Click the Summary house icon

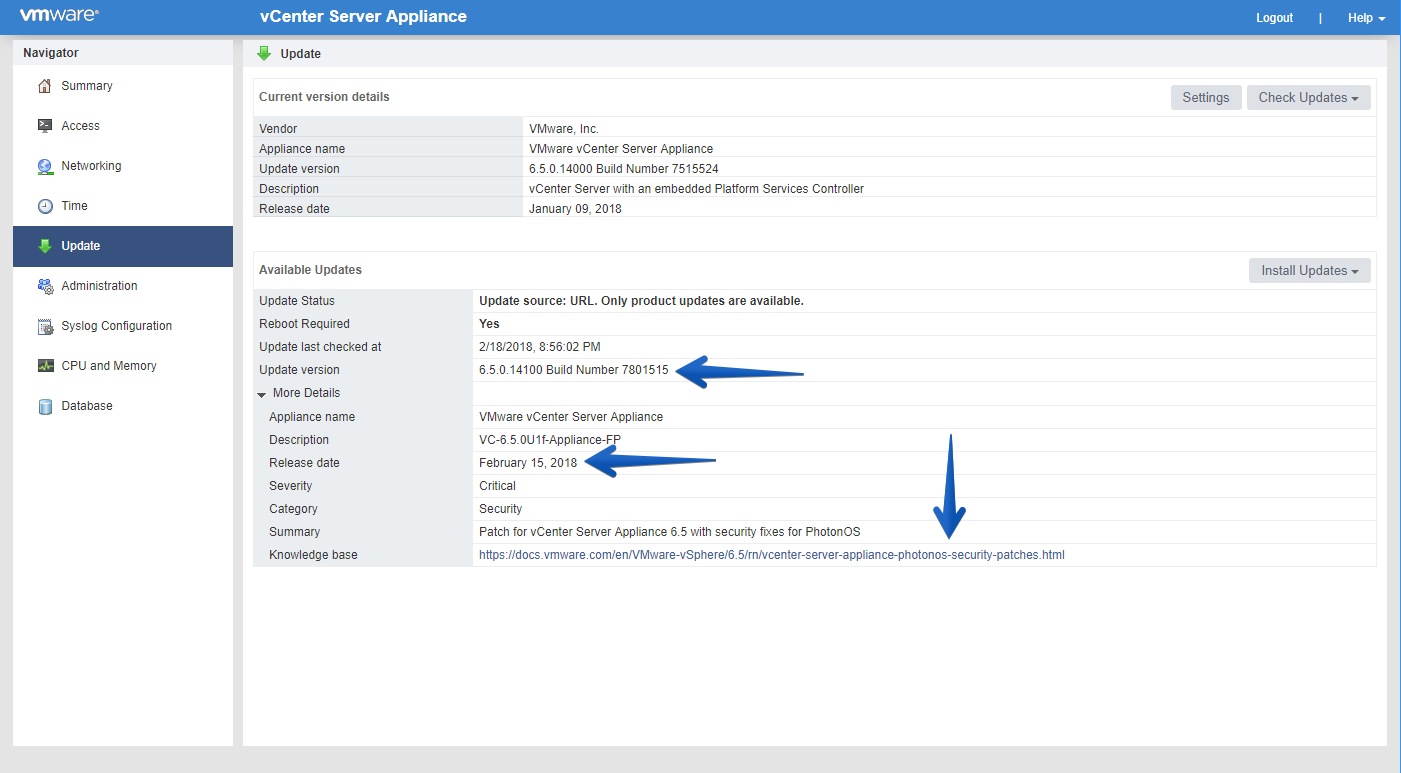click(x=44, y=86)
